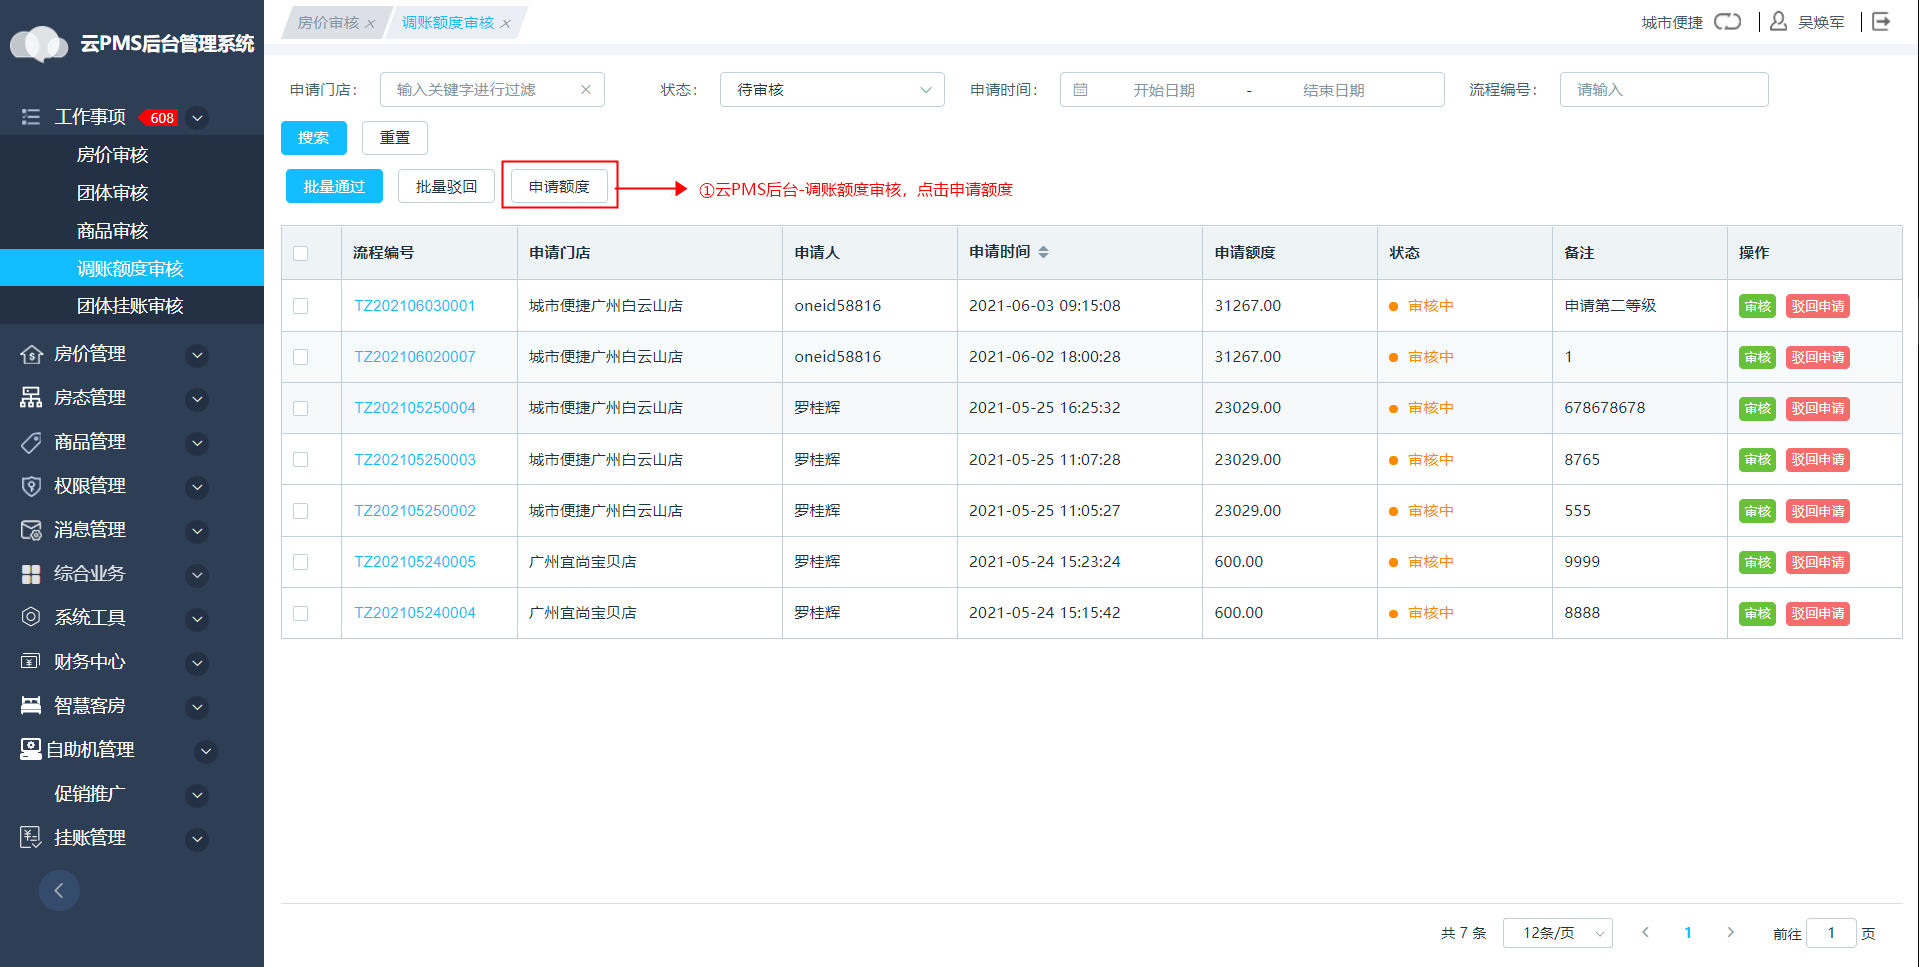Close the 房价审核 tab
1919x967 pixels.
pyautogui.click(x=370, y=24)
